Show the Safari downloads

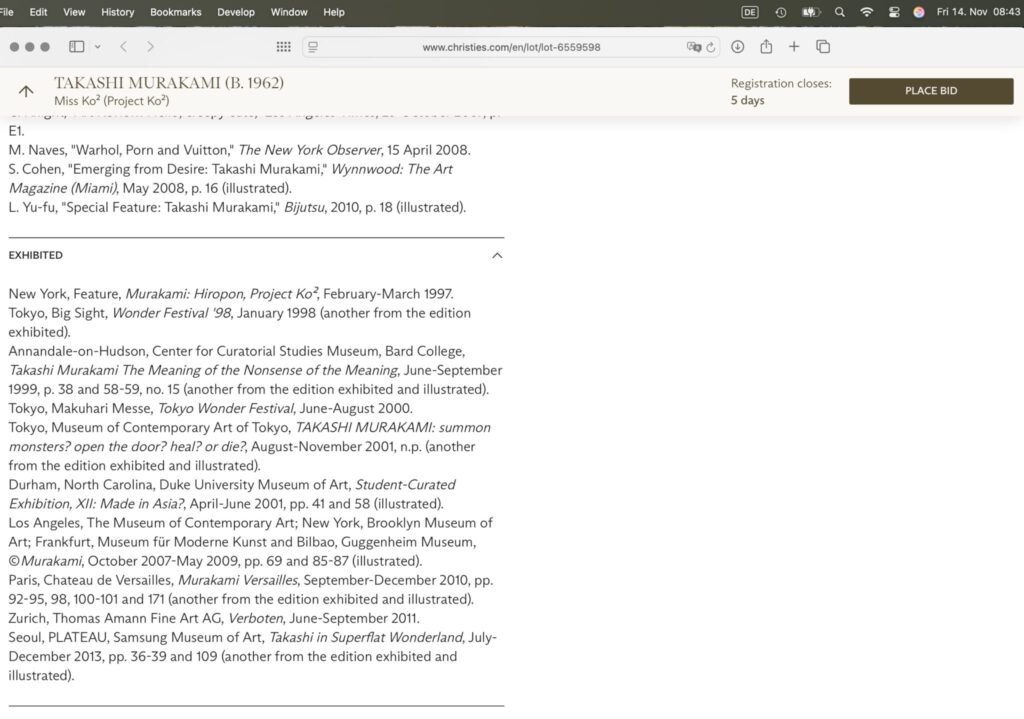(x=738, y=47)
